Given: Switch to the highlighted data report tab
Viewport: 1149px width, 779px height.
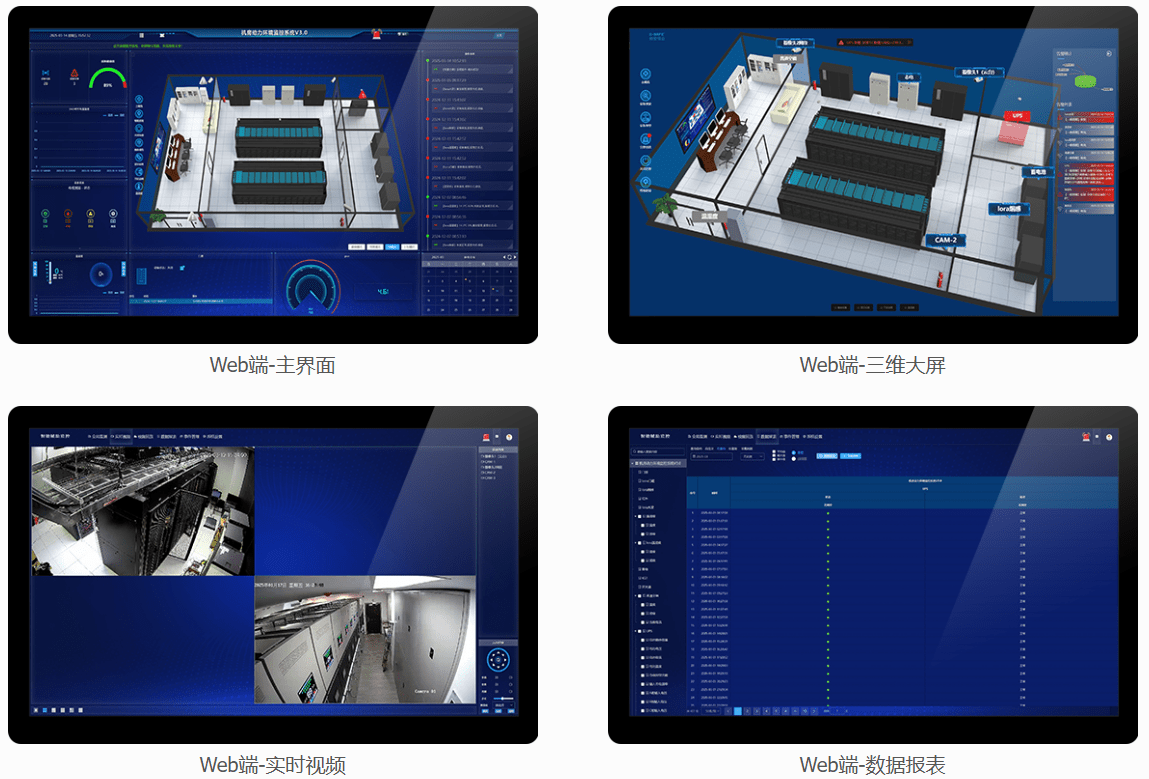Looking at the screenshot, I should 768,437.
